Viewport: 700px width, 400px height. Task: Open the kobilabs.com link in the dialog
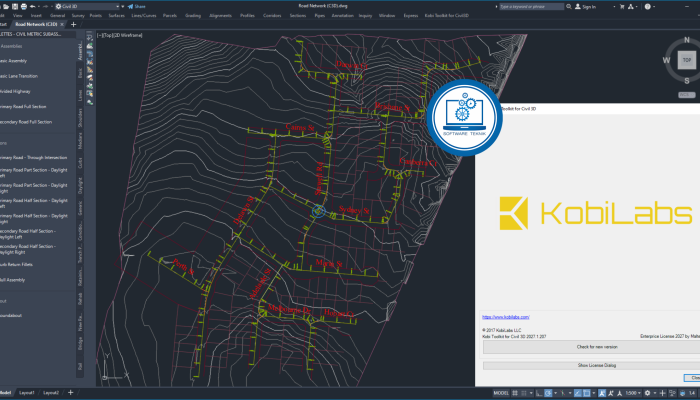[x=505, y=317]
